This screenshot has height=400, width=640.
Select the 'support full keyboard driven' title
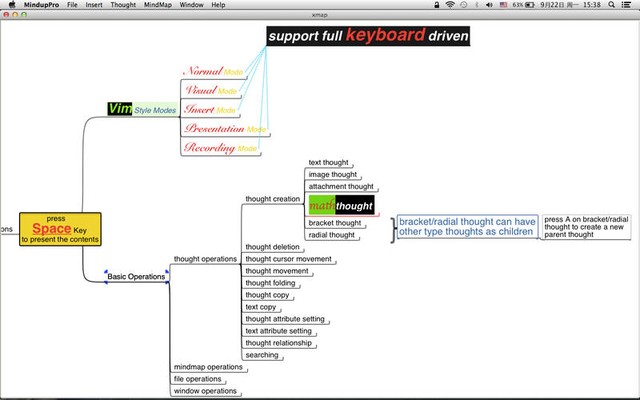(367, 36)
